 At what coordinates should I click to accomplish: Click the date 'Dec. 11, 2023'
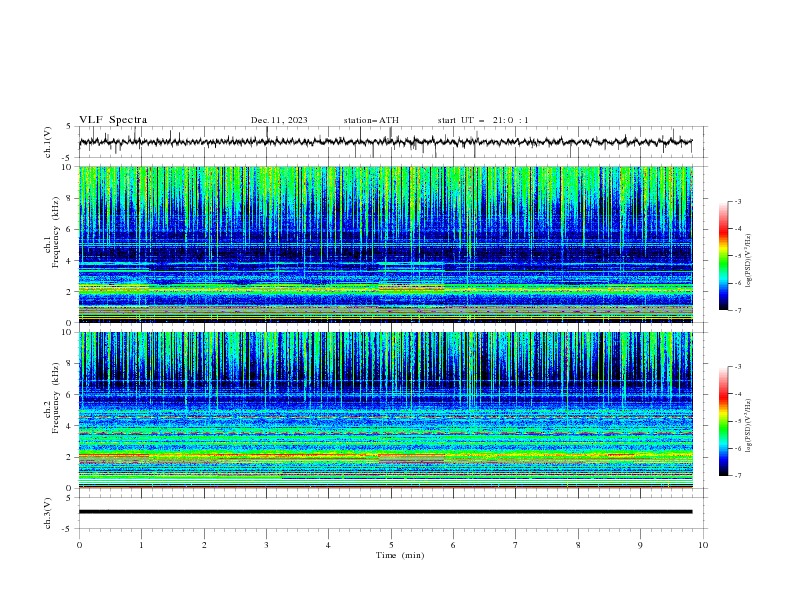click(279, 120)
